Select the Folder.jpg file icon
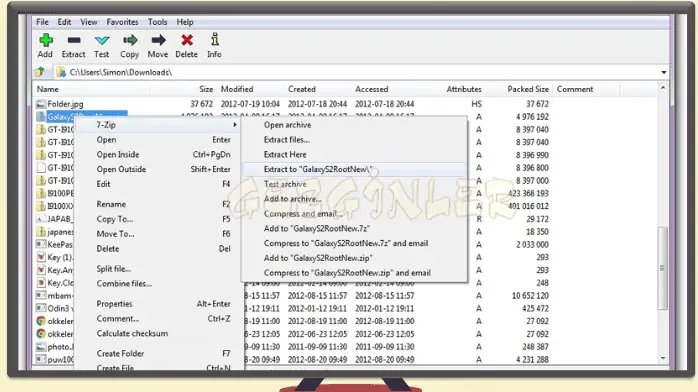 tap(41, 104)
